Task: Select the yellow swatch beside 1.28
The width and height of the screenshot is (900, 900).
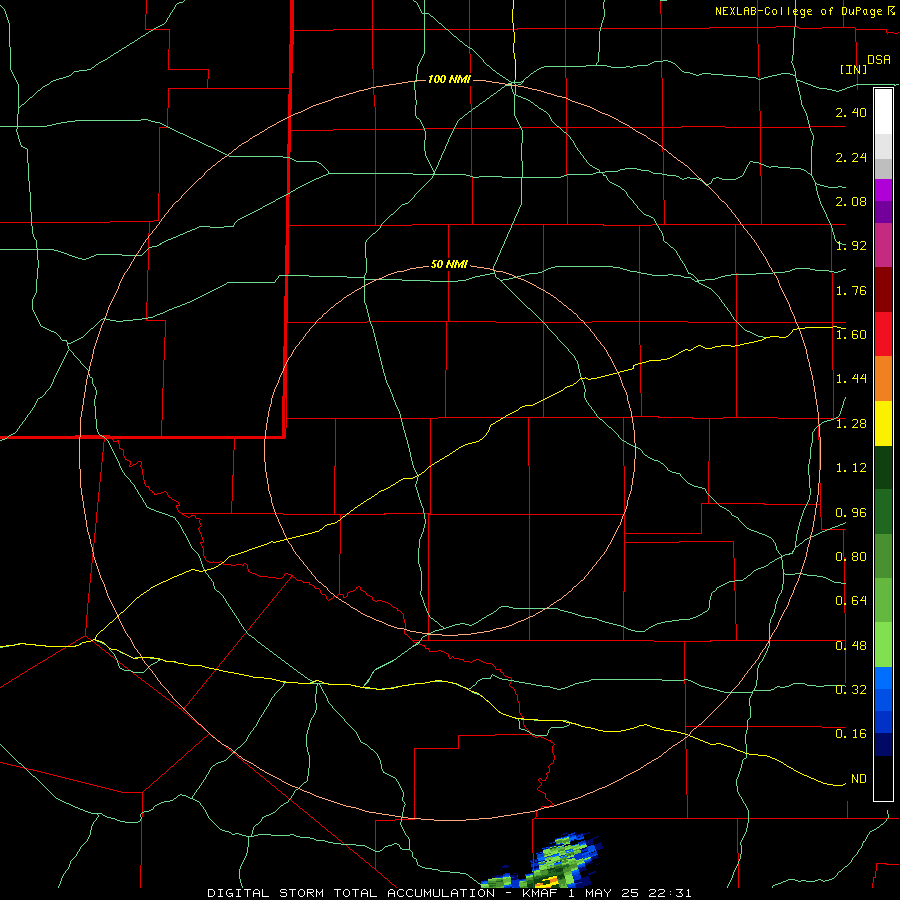Action: pos(883,423)
